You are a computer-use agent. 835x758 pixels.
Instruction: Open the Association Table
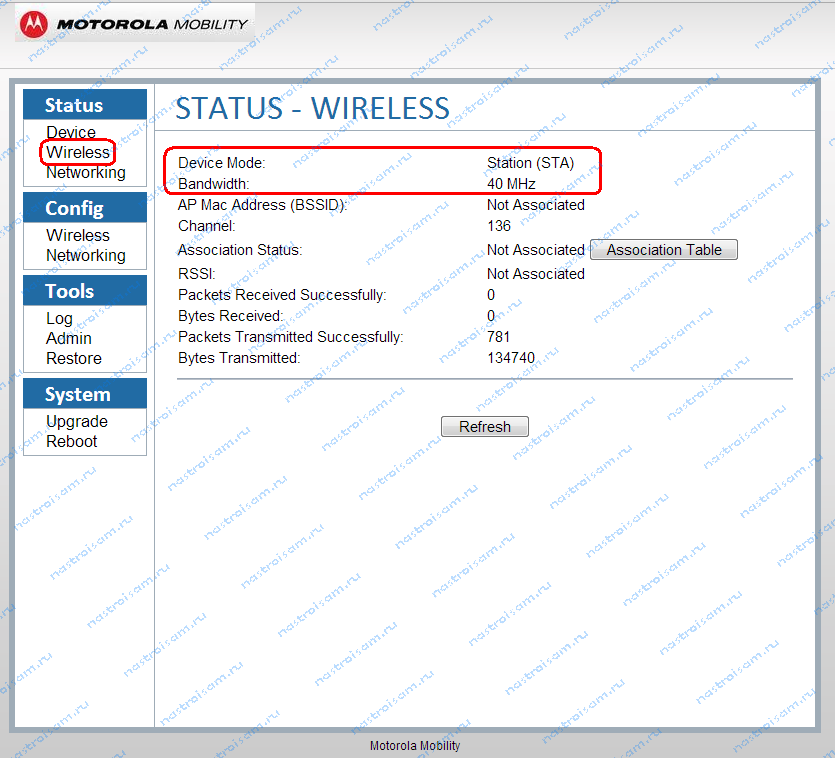tap(664, 250)
